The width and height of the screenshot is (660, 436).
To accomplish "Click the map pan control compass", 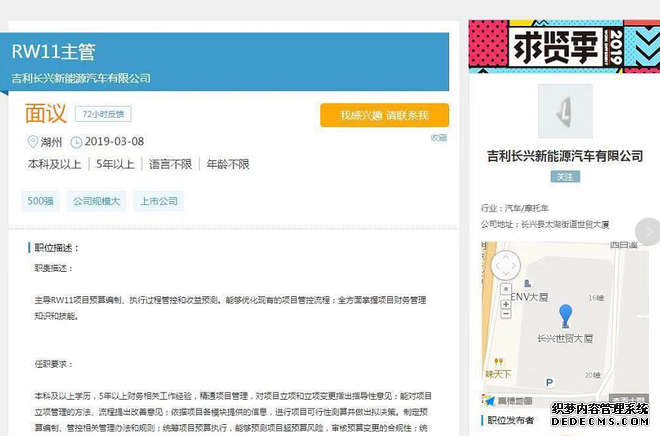I will pyautogui.click(x=506, y=266).
